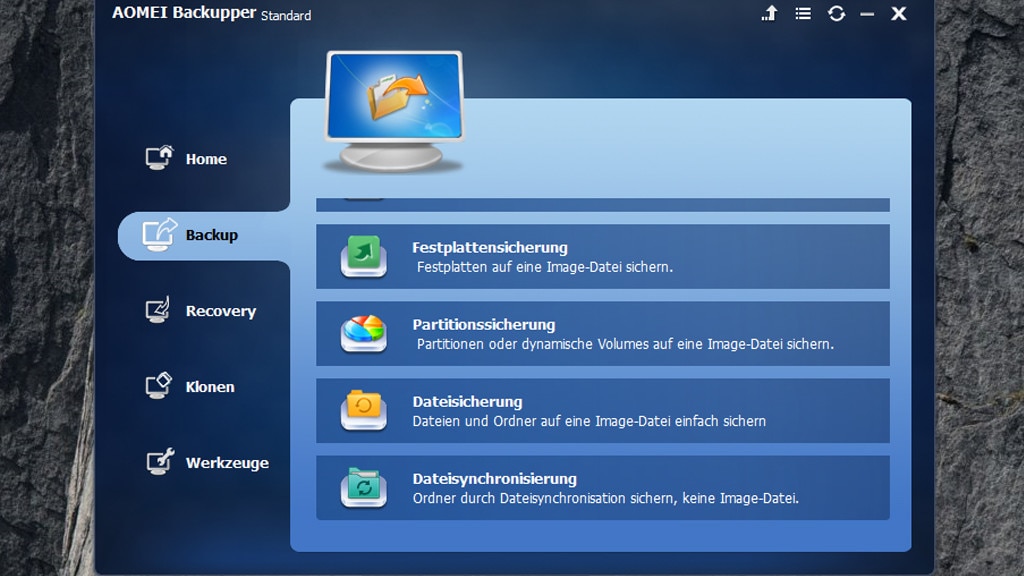Open the menu list icon in title bar
This screenshot has width=1024, height=576.
point(803,13)
